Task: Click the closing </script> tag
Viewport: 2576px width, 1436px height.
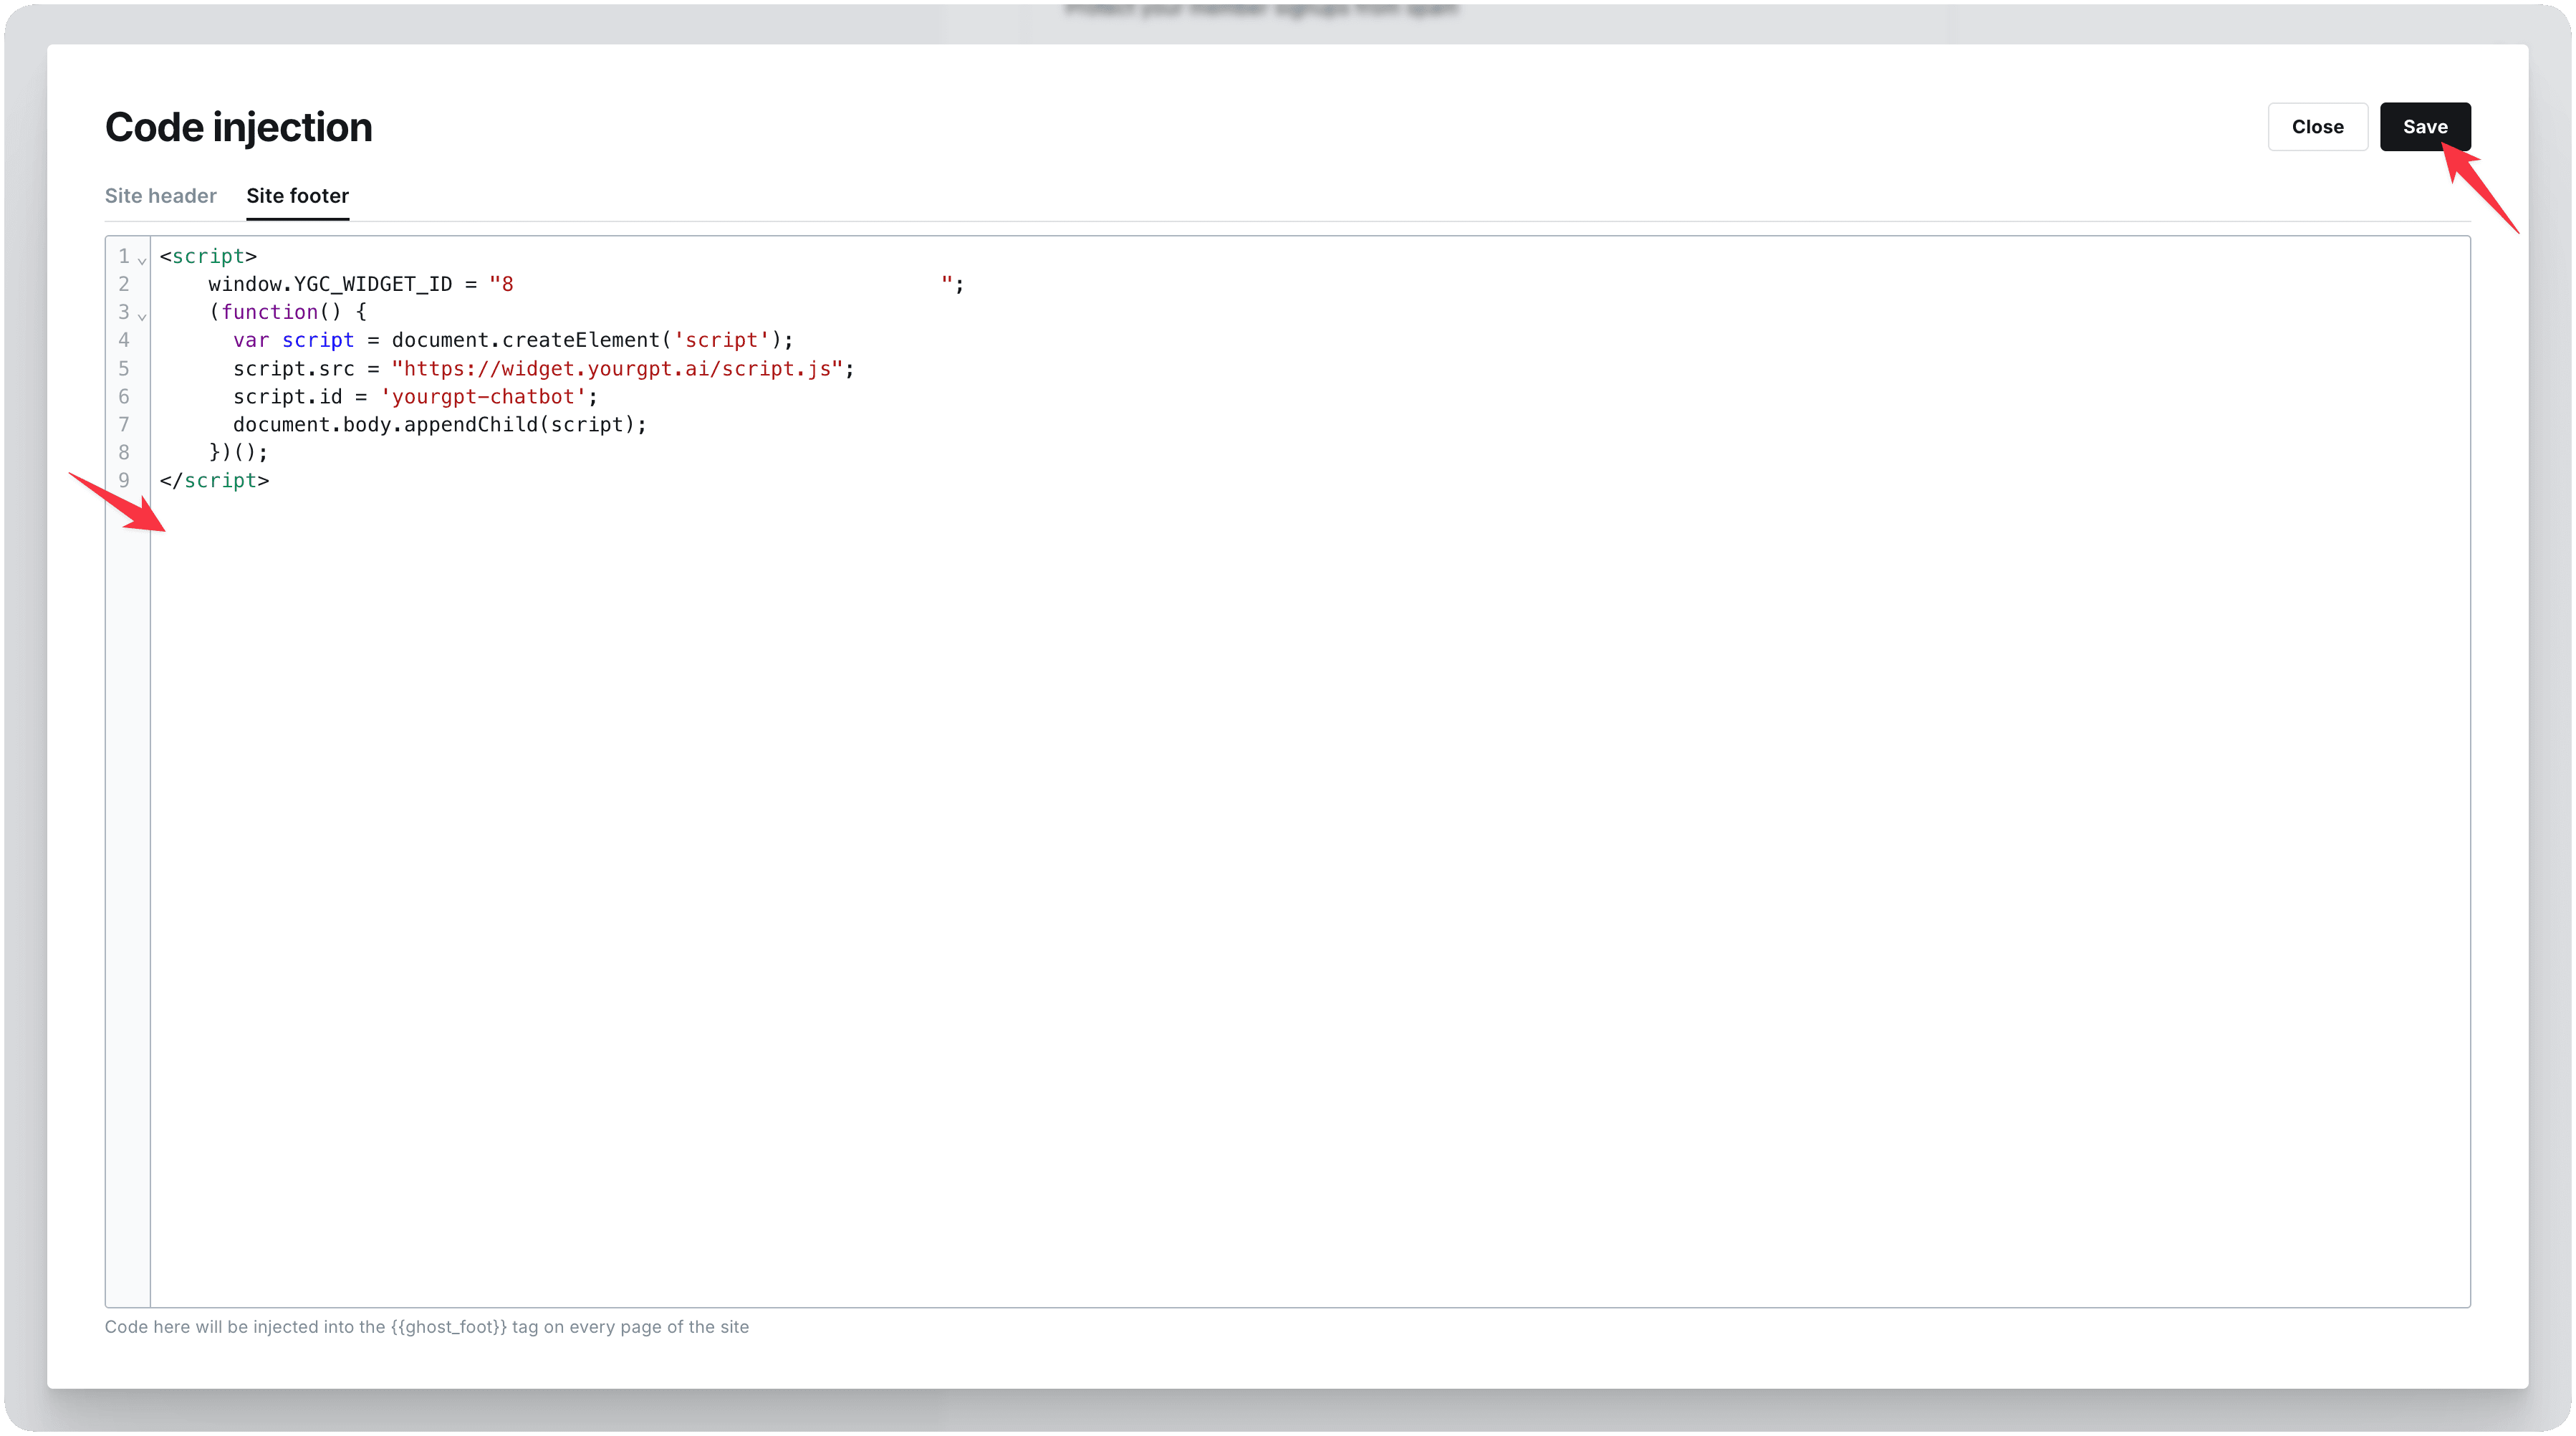Action: pyautogui.click(x=214, y=480)
